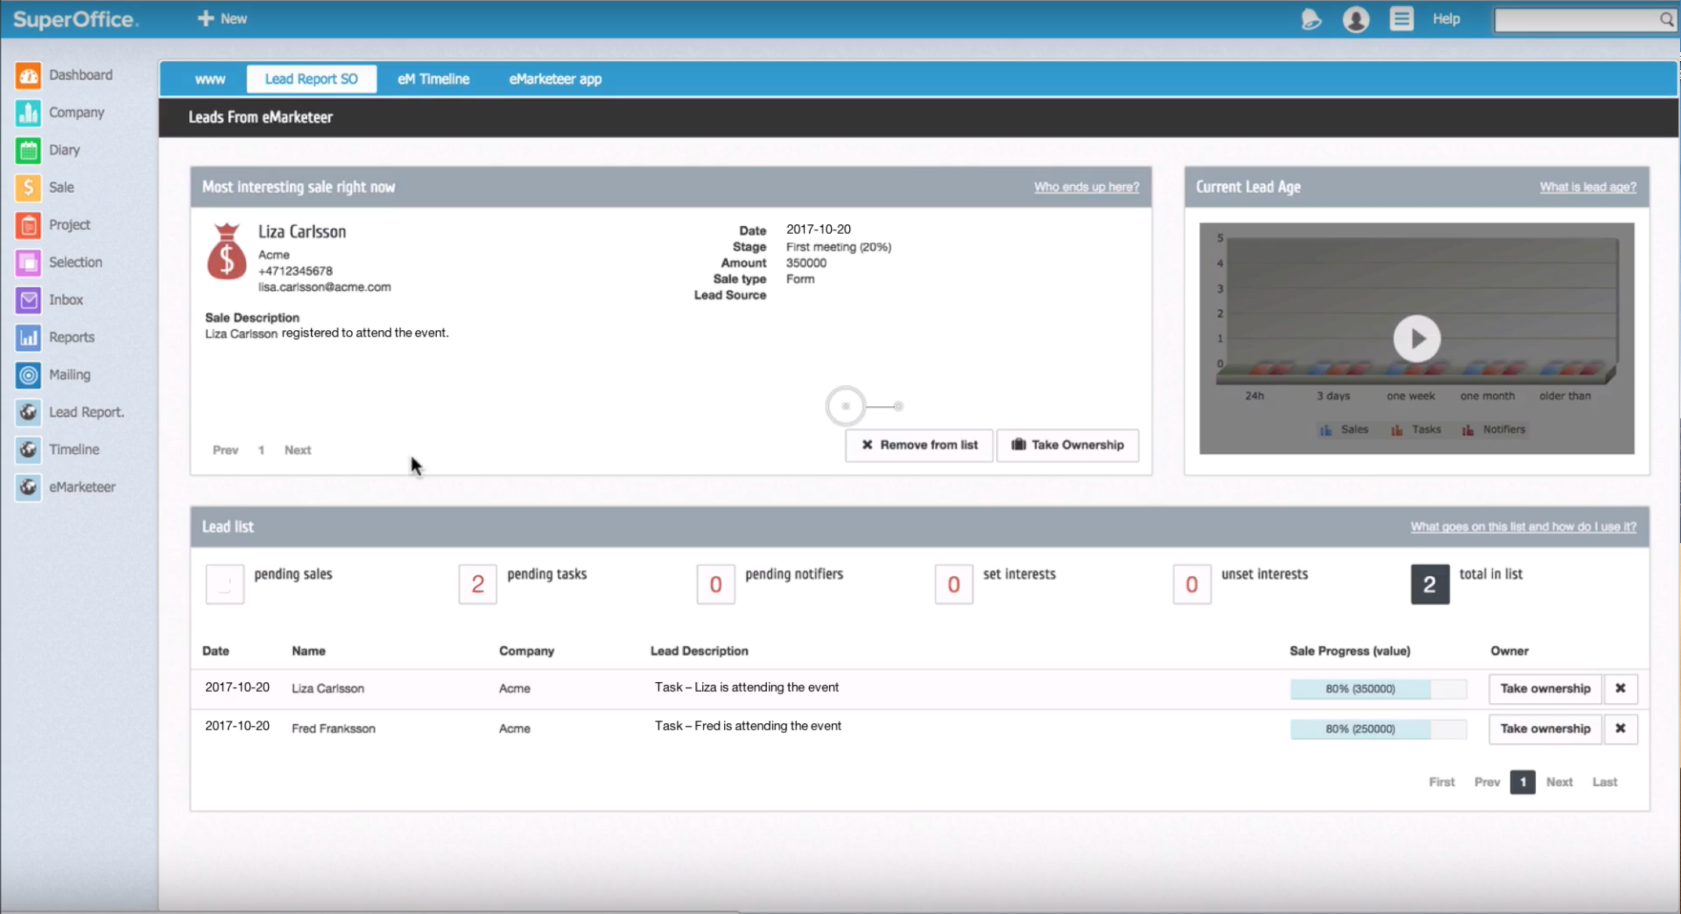Viewport: 1681px width, 914px height.
Task: Open Reports chart icon
Action: click(x=28, y=337)
